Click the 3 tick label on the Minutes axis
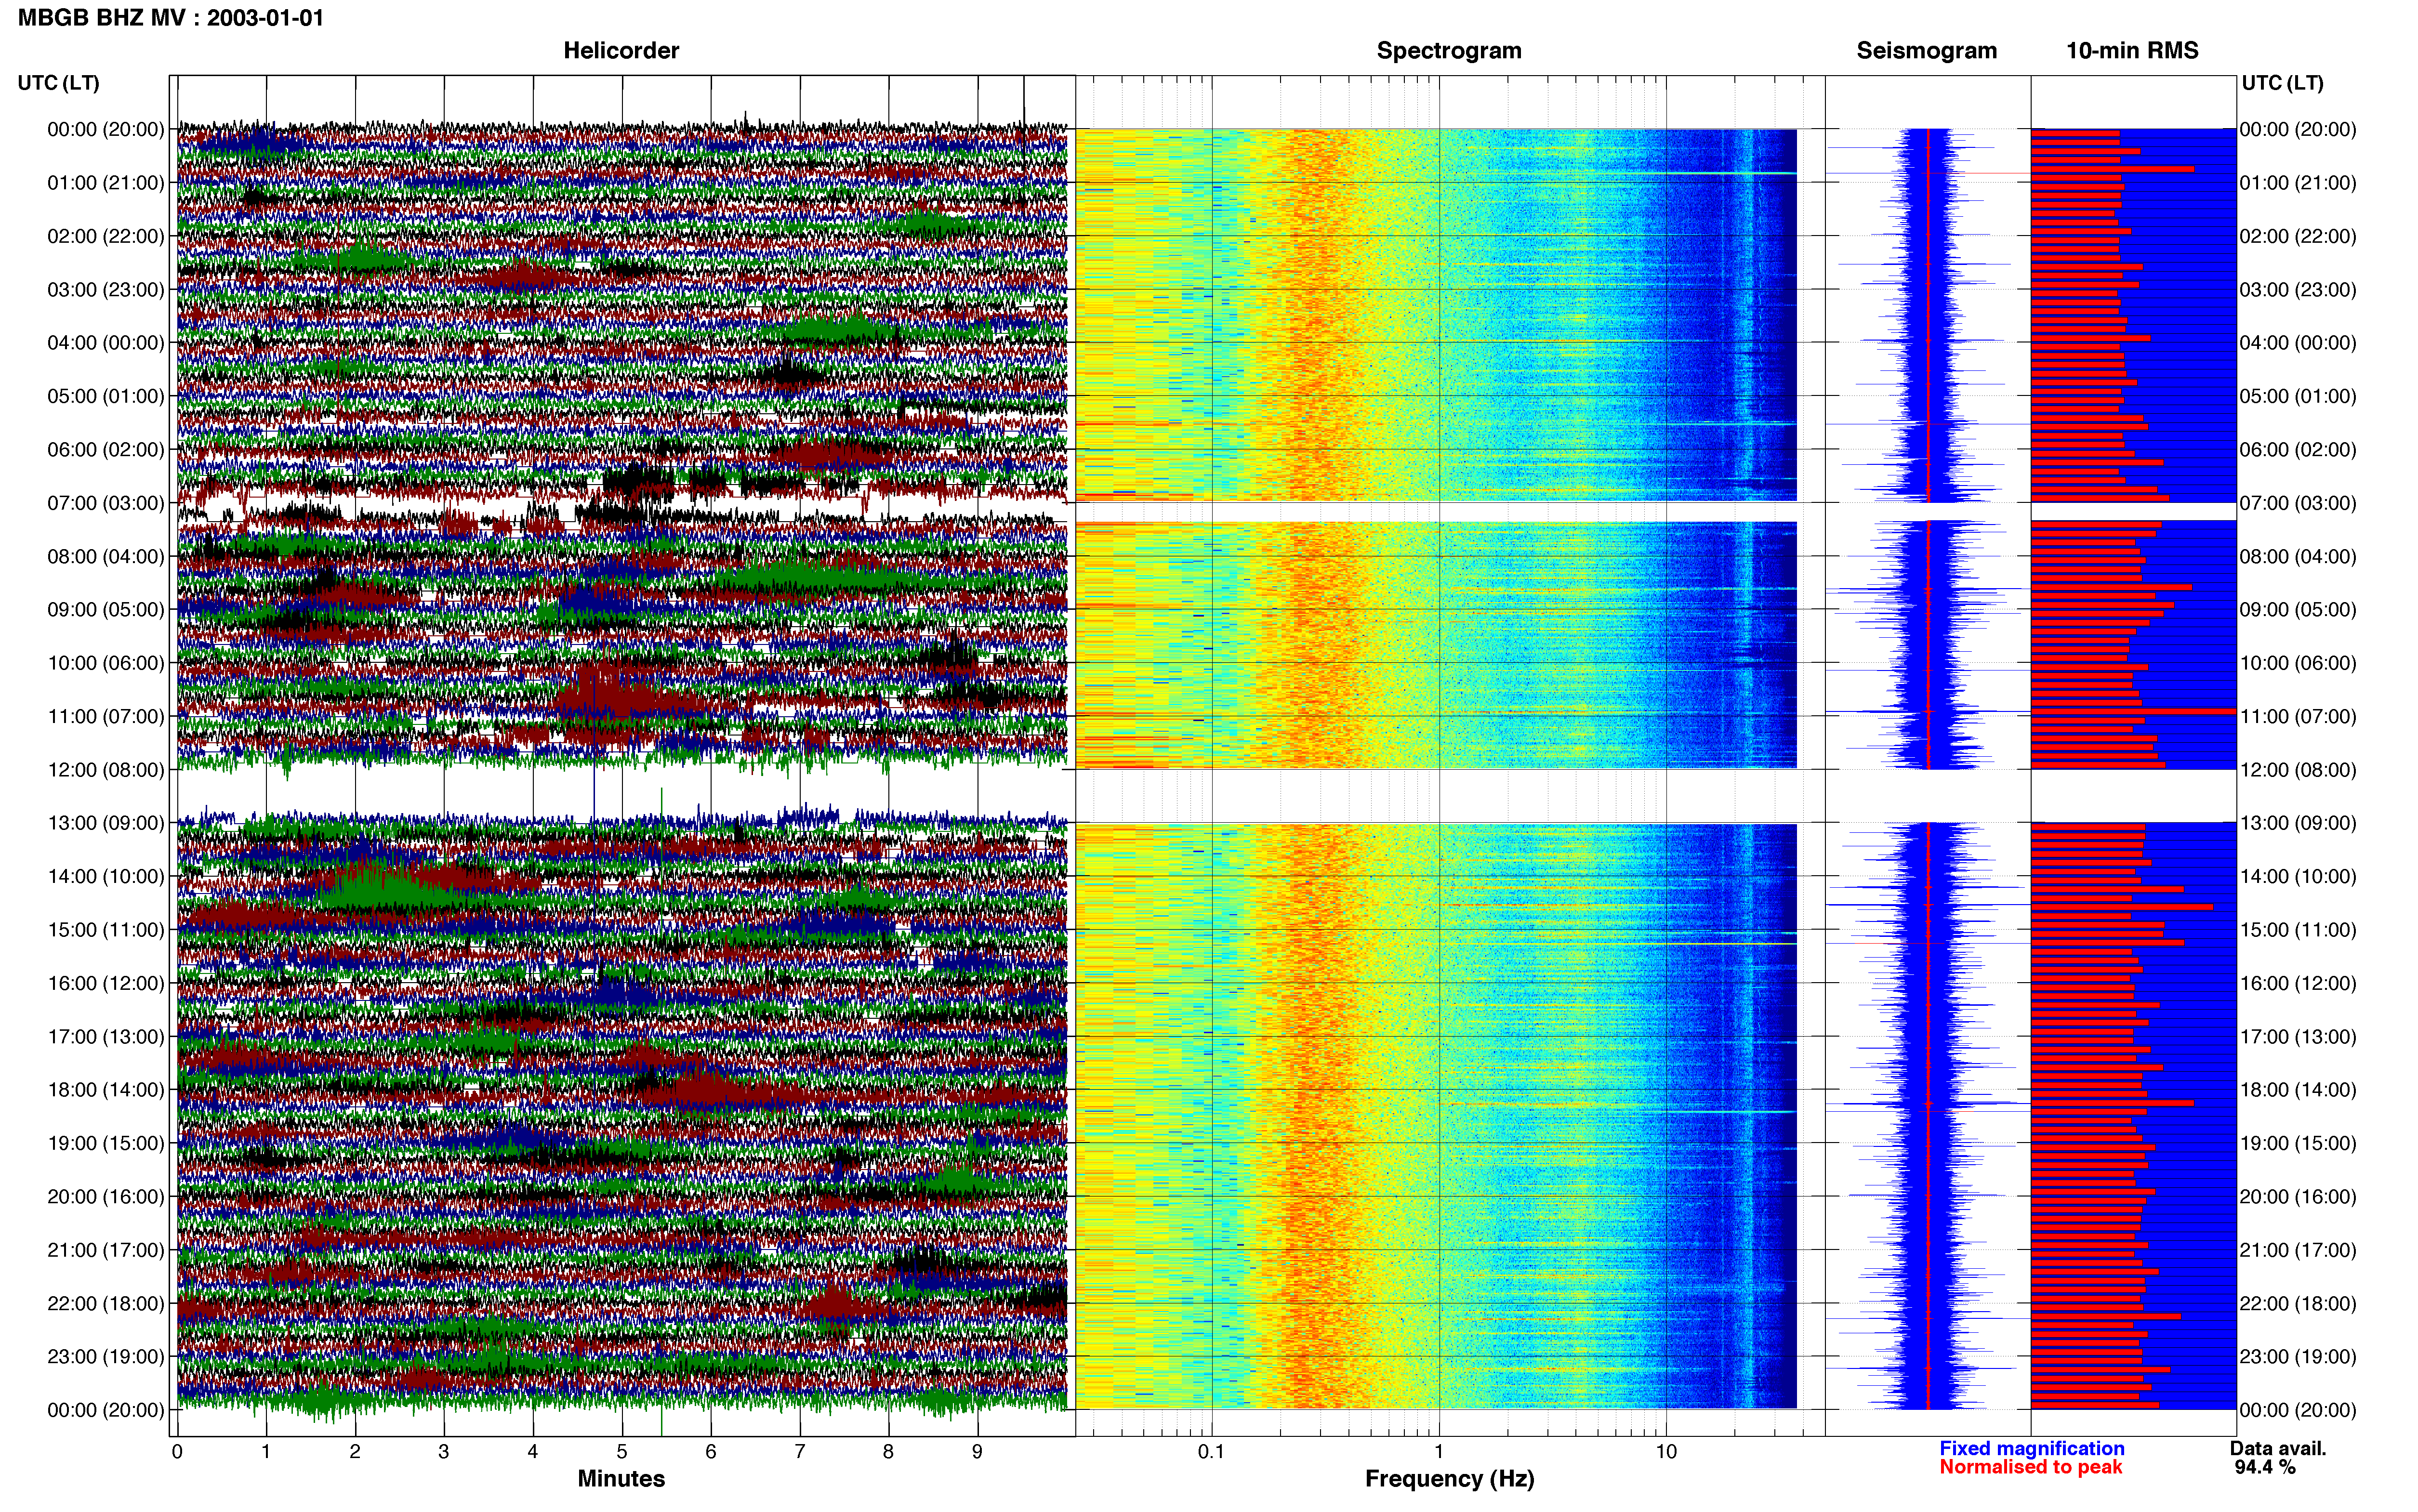The width and height of the screenshot is (2418, 1512). click(x=444, y=1452)
